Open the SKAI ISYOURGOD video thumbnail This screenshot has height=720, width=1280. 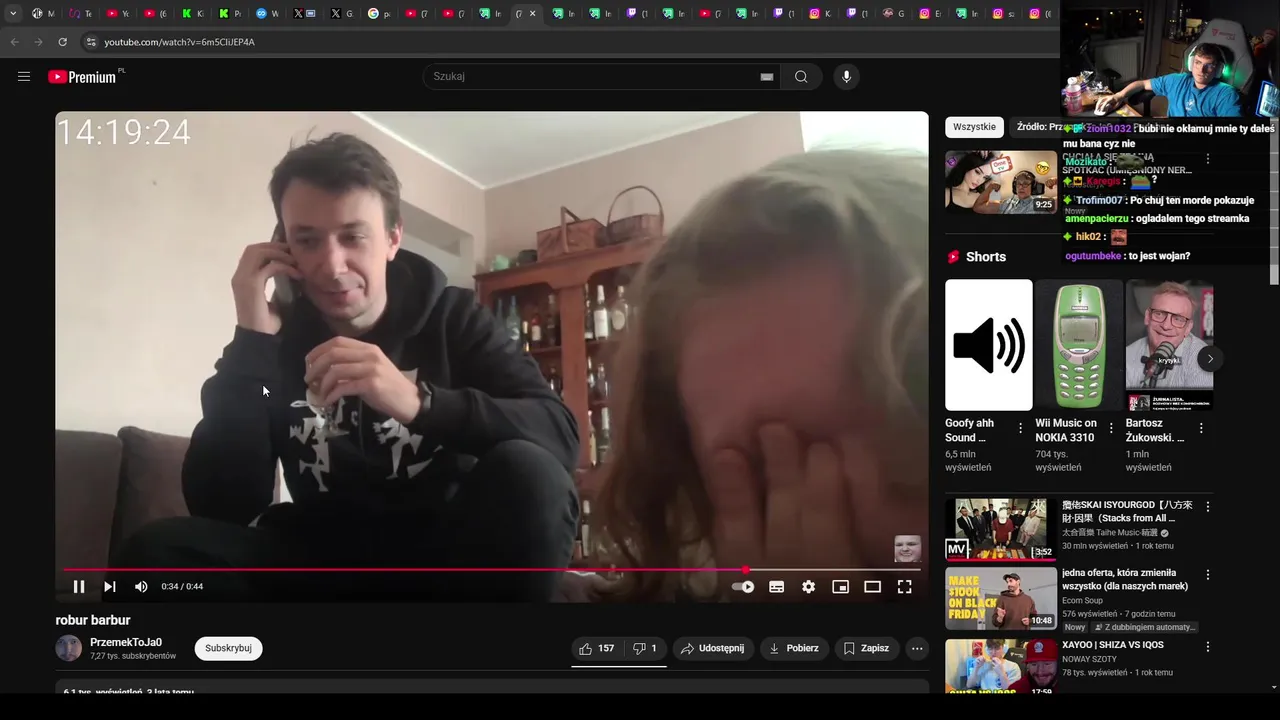(1001, 529)
